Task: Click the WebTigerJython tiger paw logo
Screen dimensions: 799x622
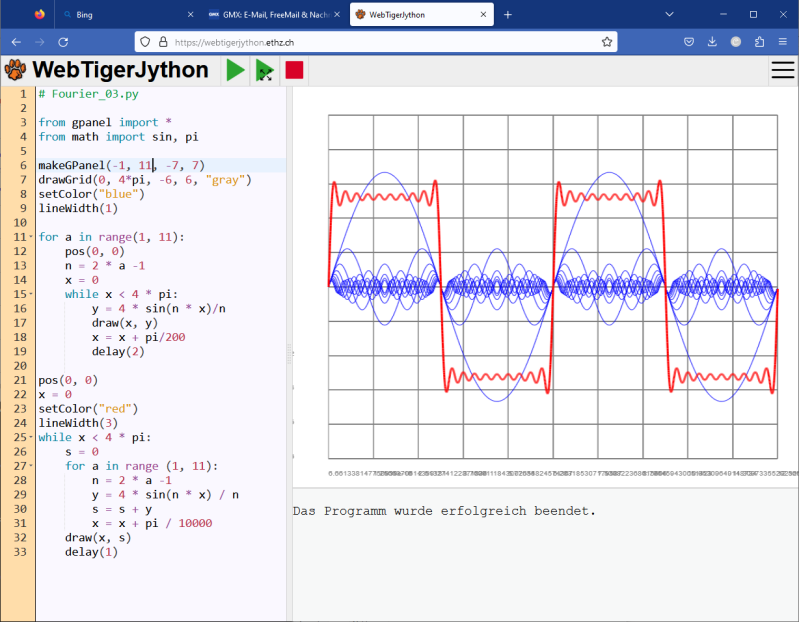Action: (x=16, y=69)
